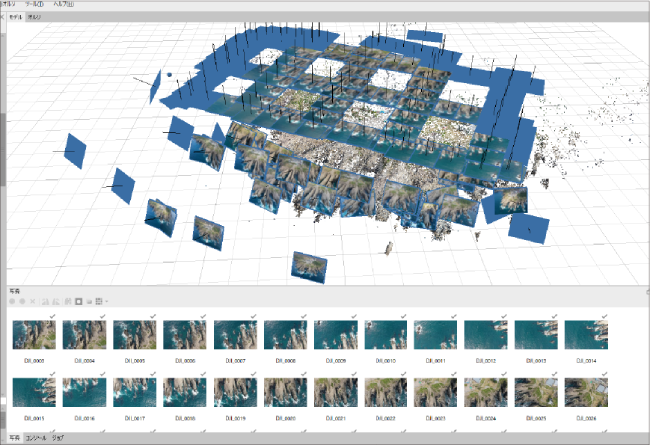
Task: Open the コンソール tab at the bottom
Action: (37, 438)
